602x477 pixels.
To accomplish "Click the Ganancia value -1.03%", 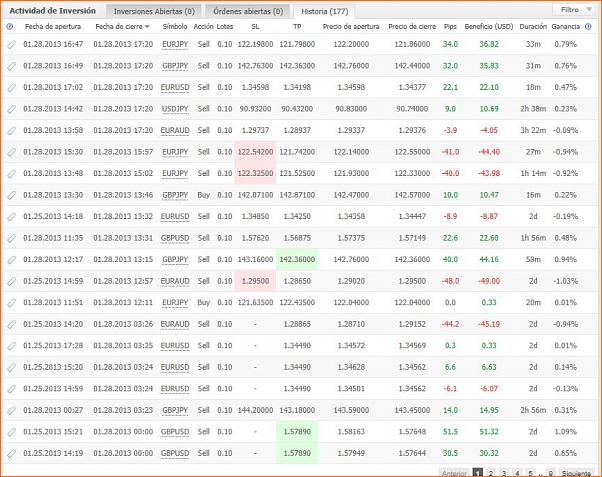I will (x=566, y=281).
